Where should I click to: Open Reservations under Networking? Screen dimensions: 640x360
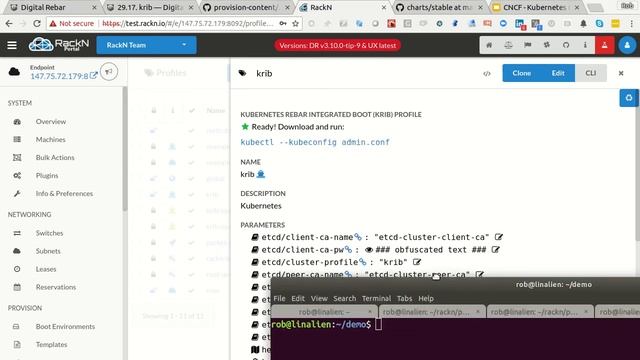[x=56, y=287]
